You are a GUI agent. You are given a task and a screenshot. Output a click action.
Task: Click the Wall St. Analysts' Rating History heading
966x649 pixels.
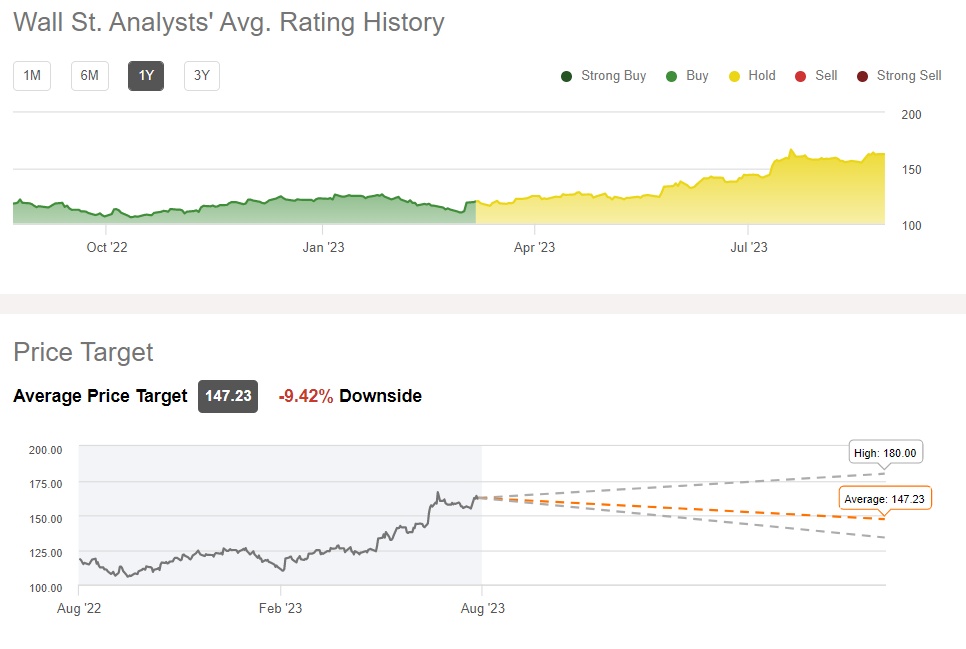229,22
